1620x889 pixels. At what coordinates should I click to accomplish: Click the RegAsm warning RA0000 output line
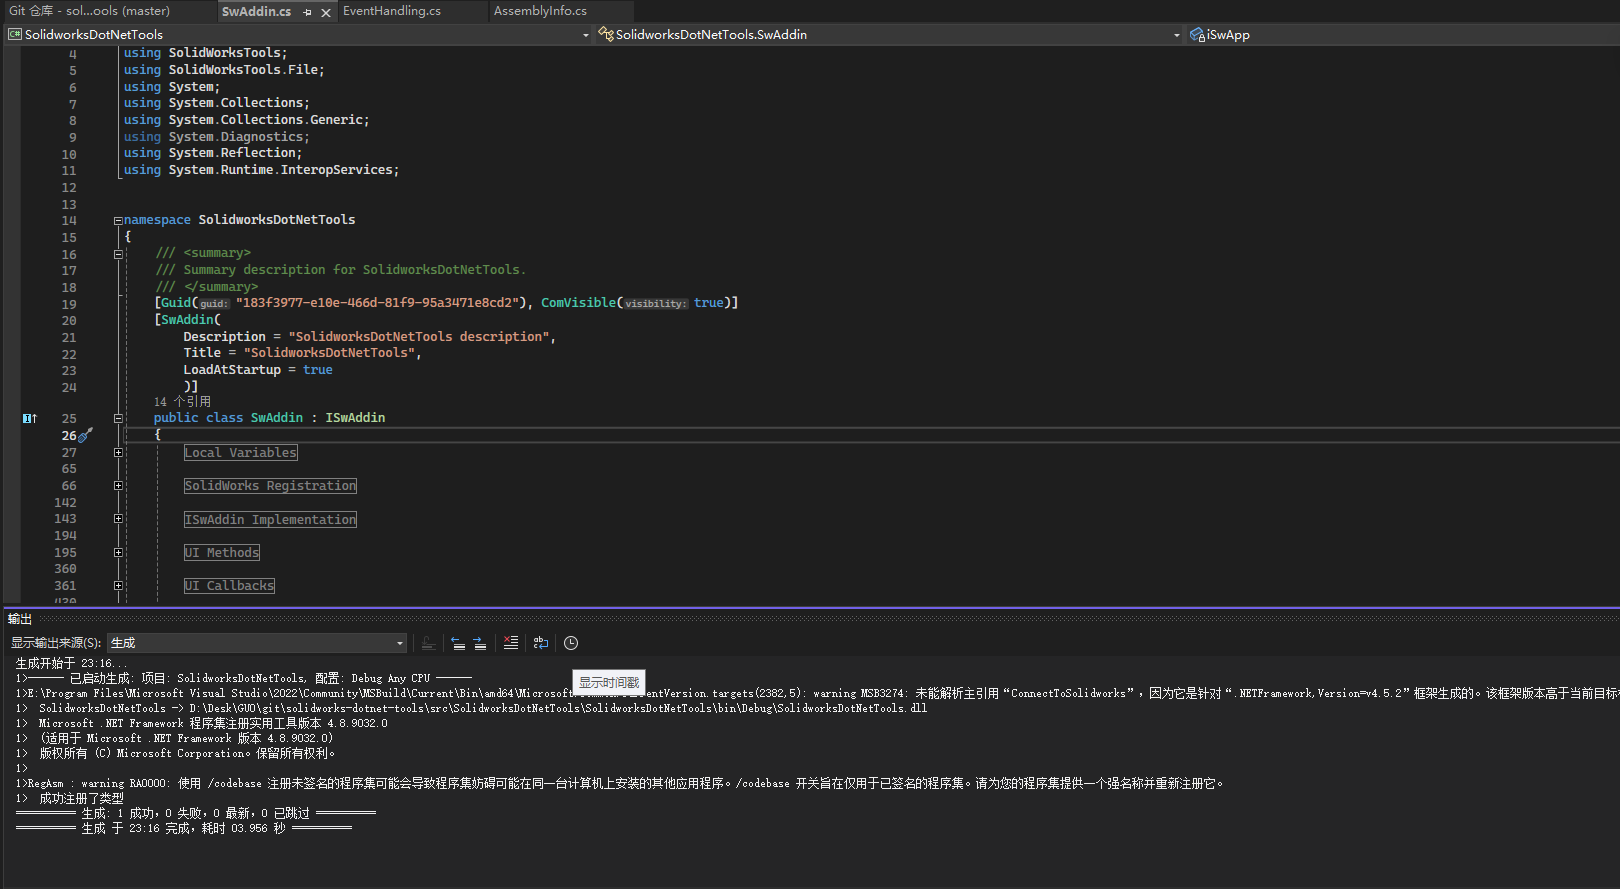coord(620,784)
